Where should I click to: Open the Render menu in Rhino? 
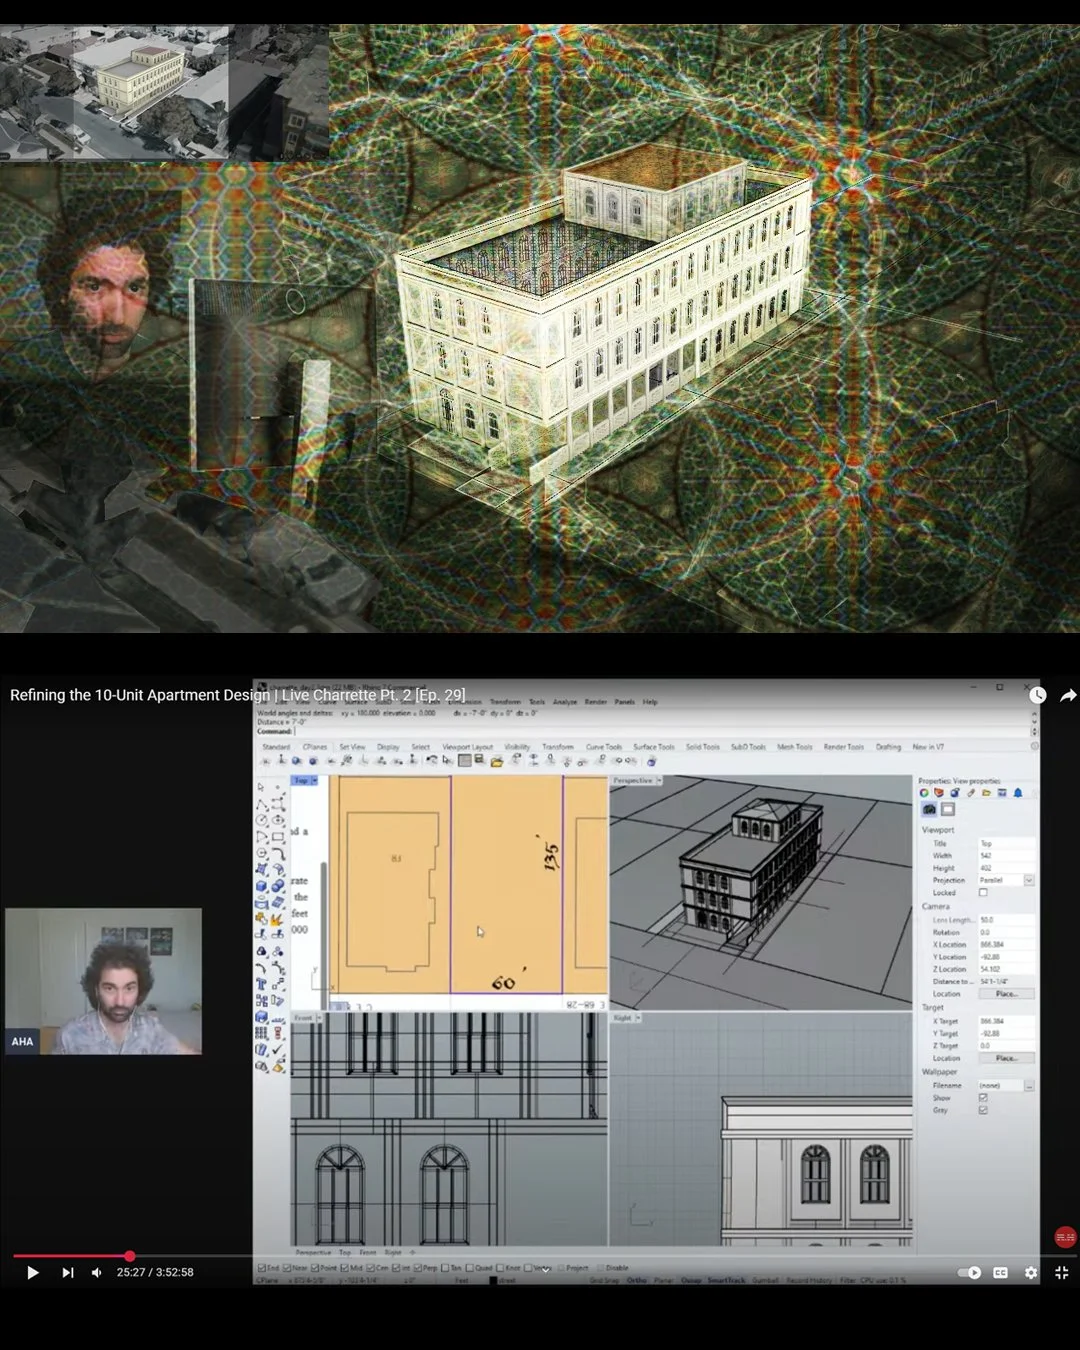(595, 702)
